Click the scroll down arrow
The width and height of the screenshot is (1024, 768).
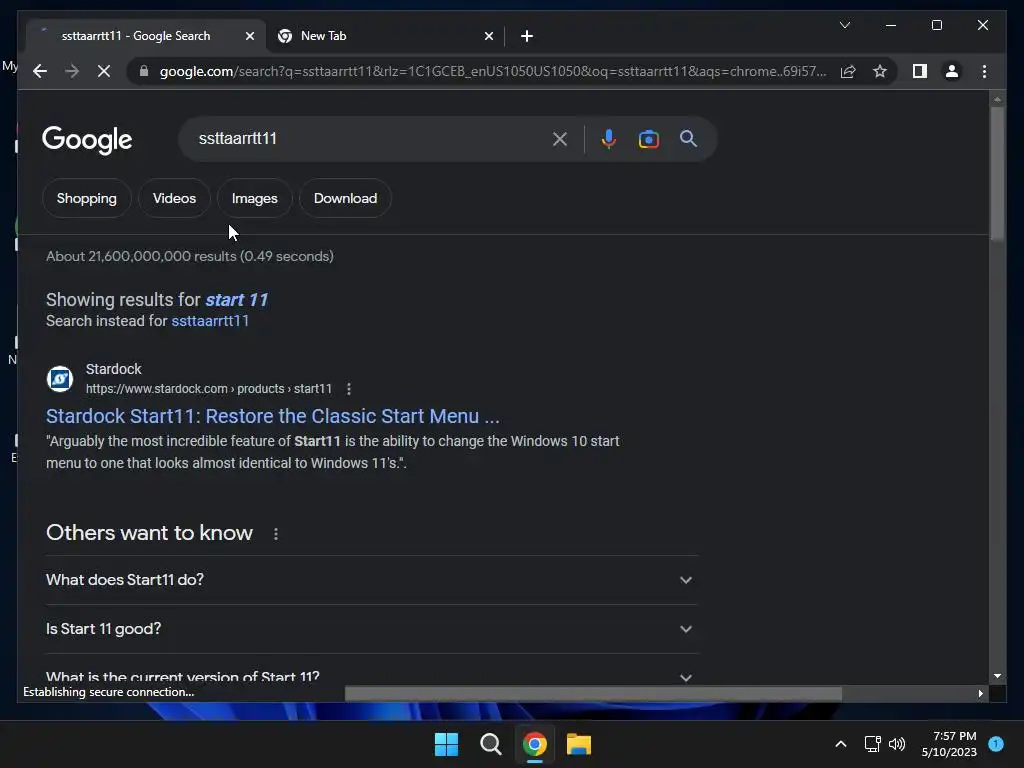coord(997,677)
